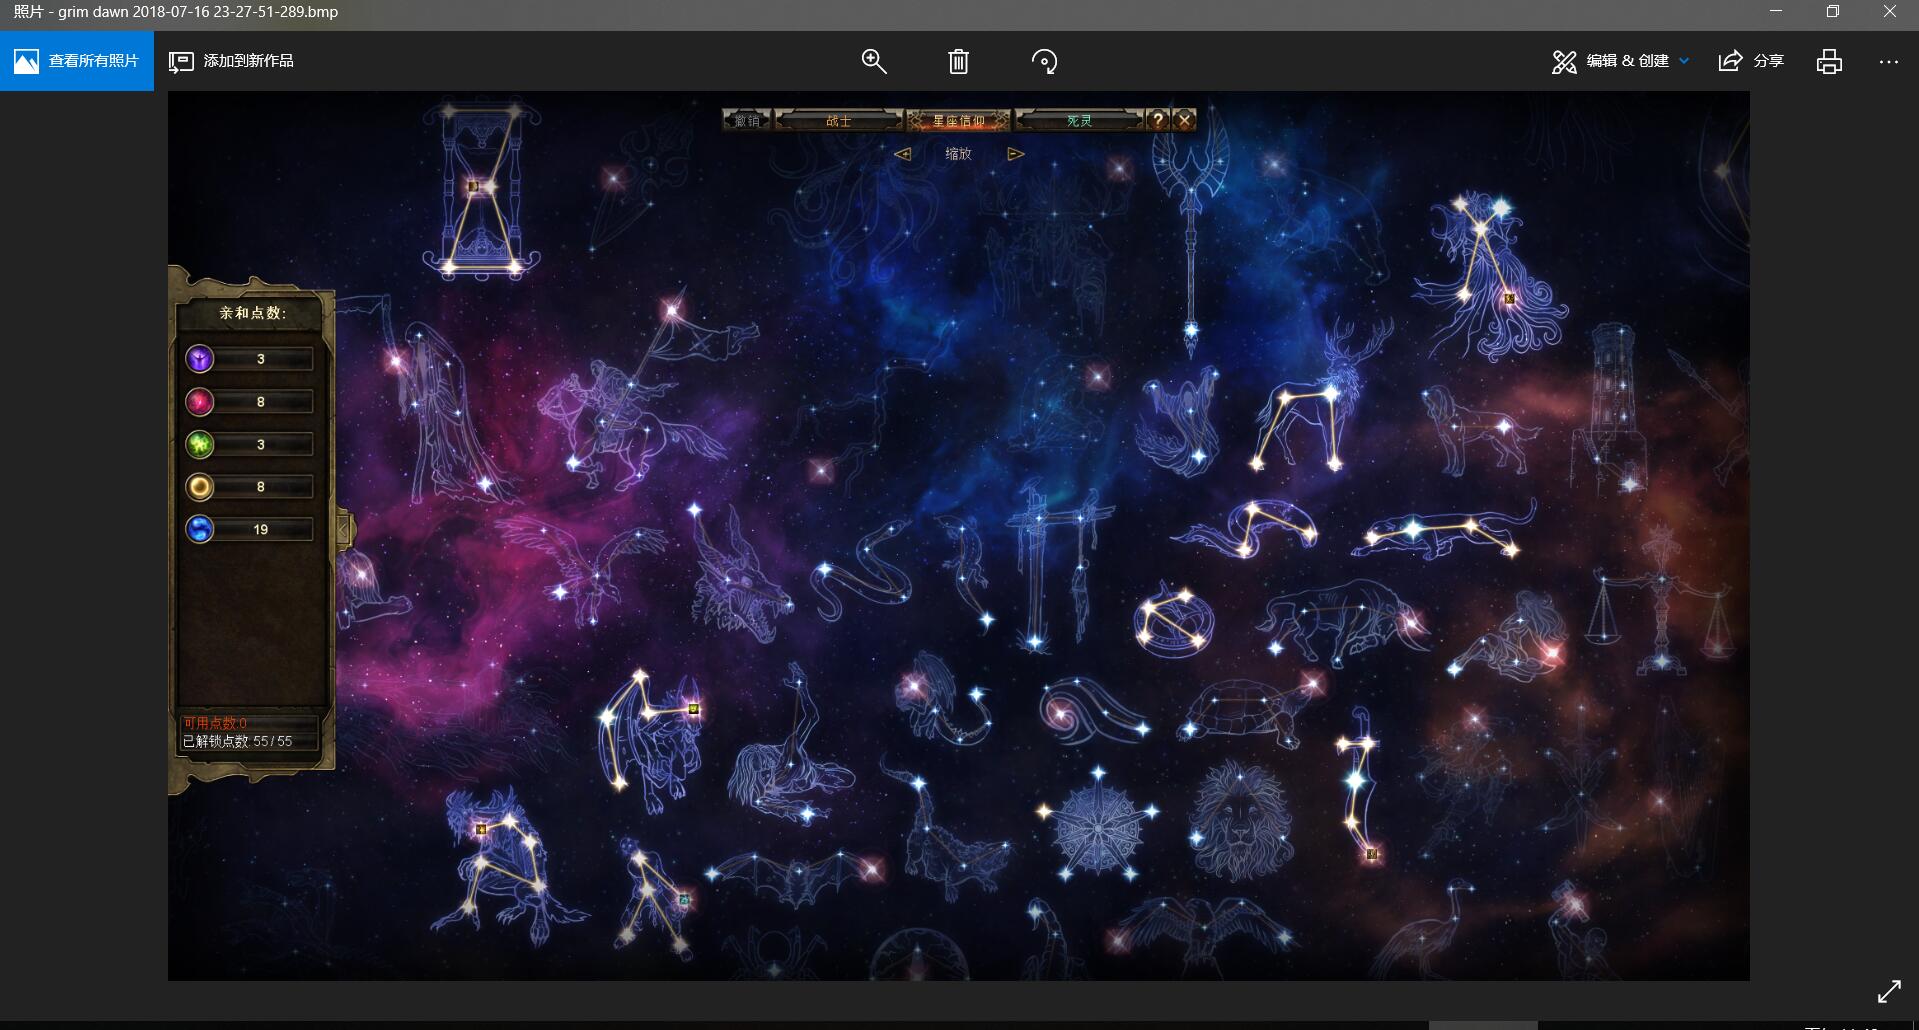The width and height of the screenshot is (1919, 1030).
Task: Rotate the photo using the rotate icon
Action: point(1044,61)
